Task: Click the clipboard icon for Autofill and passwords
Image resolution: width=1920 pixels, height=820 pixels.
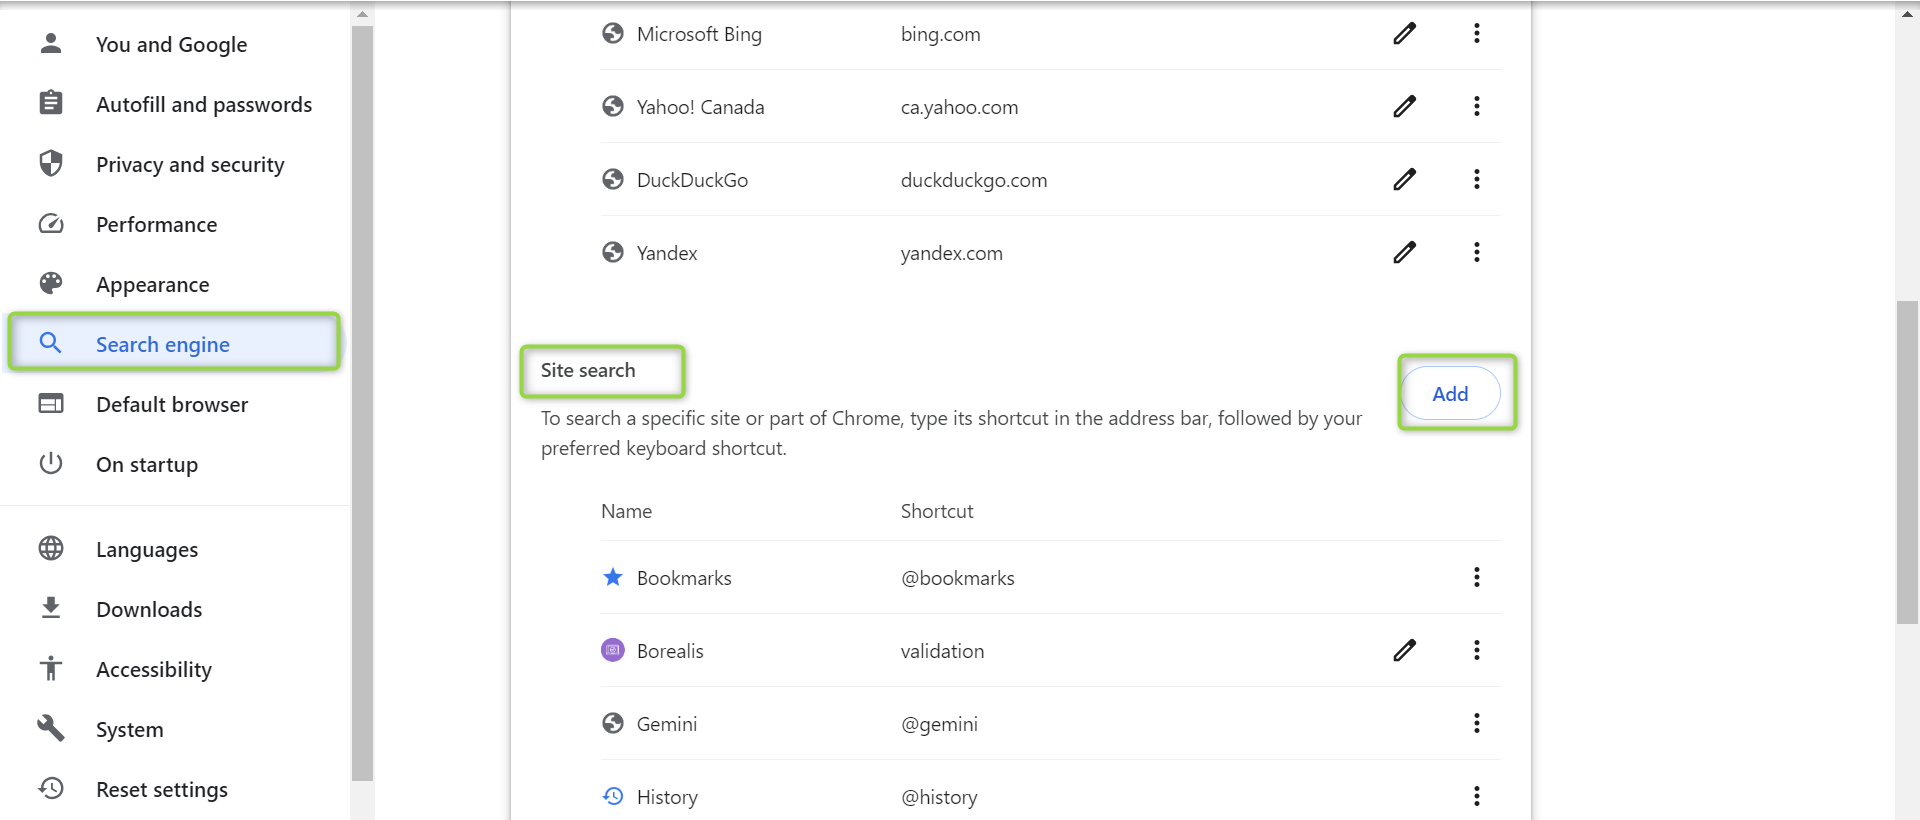Action: pos(51,103)
